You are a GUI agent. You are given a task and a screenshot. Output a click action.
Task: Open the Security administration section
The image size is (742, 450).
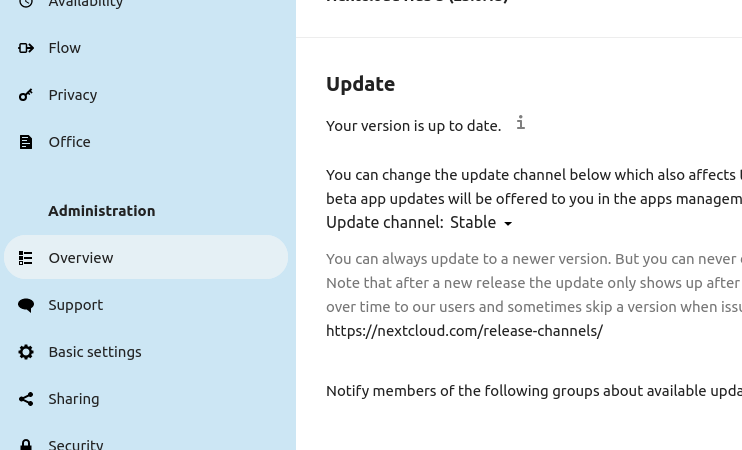pyautogui.click(x=76, y=444)
